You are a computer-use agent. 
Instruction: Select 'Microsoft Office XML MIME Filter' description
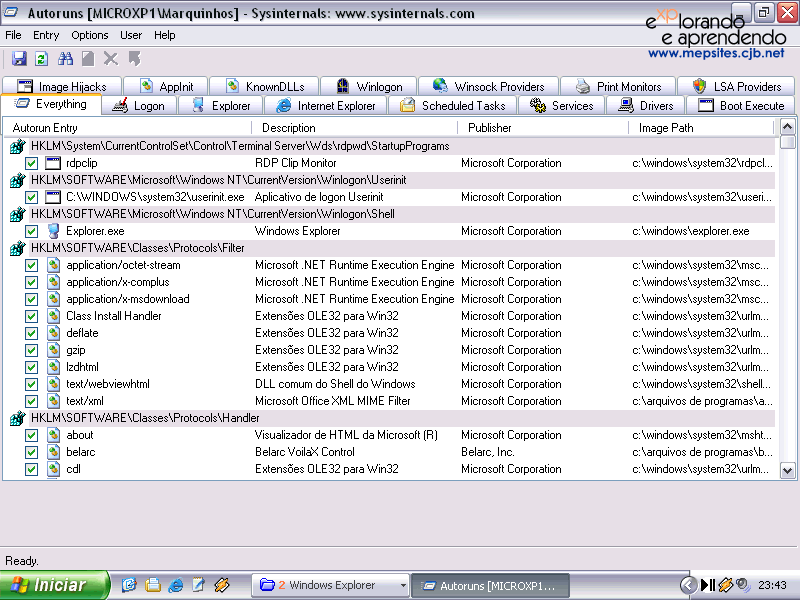coord(333,401)
